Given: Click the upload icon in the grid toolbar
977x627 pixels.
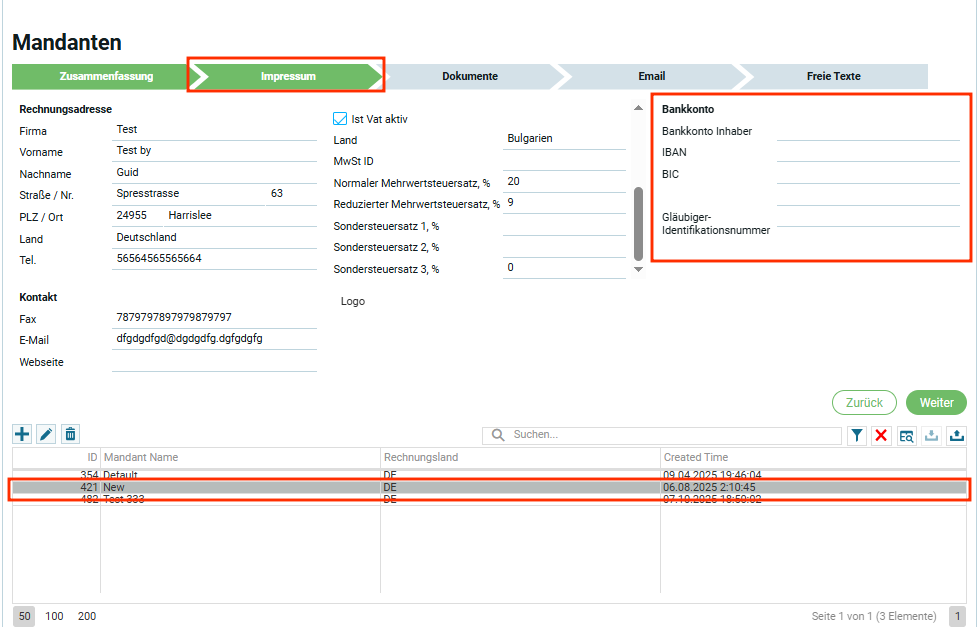Looking at the screenshot, I should 956,435.
